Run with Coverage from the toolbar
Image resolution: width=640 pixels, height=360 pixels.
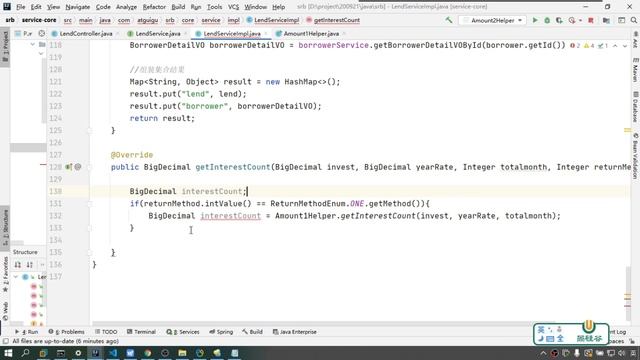point(559,20)
